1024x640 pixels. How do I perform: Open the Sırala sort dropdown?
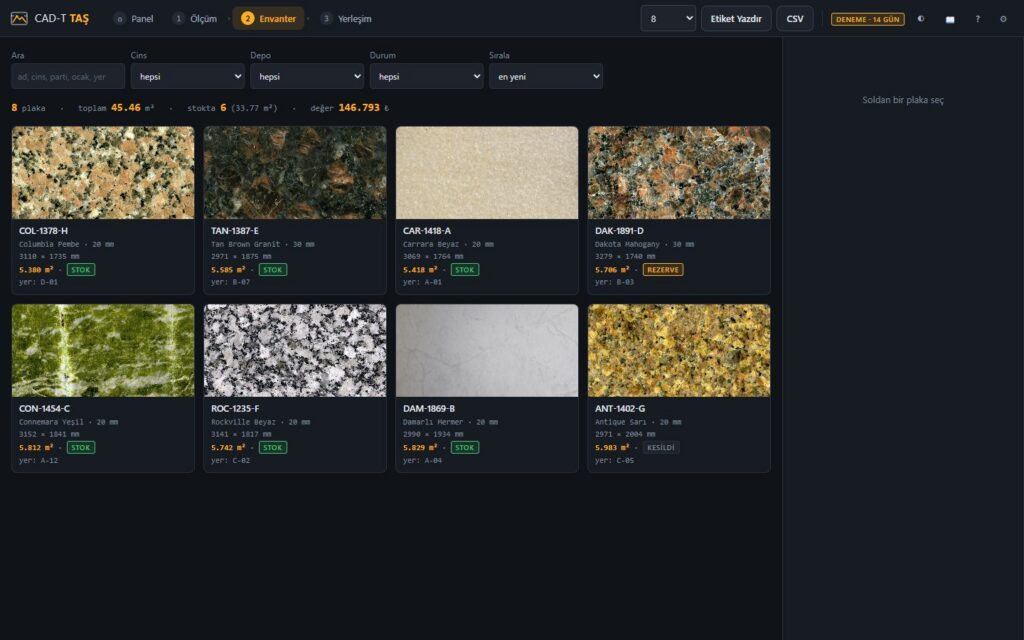546,76
